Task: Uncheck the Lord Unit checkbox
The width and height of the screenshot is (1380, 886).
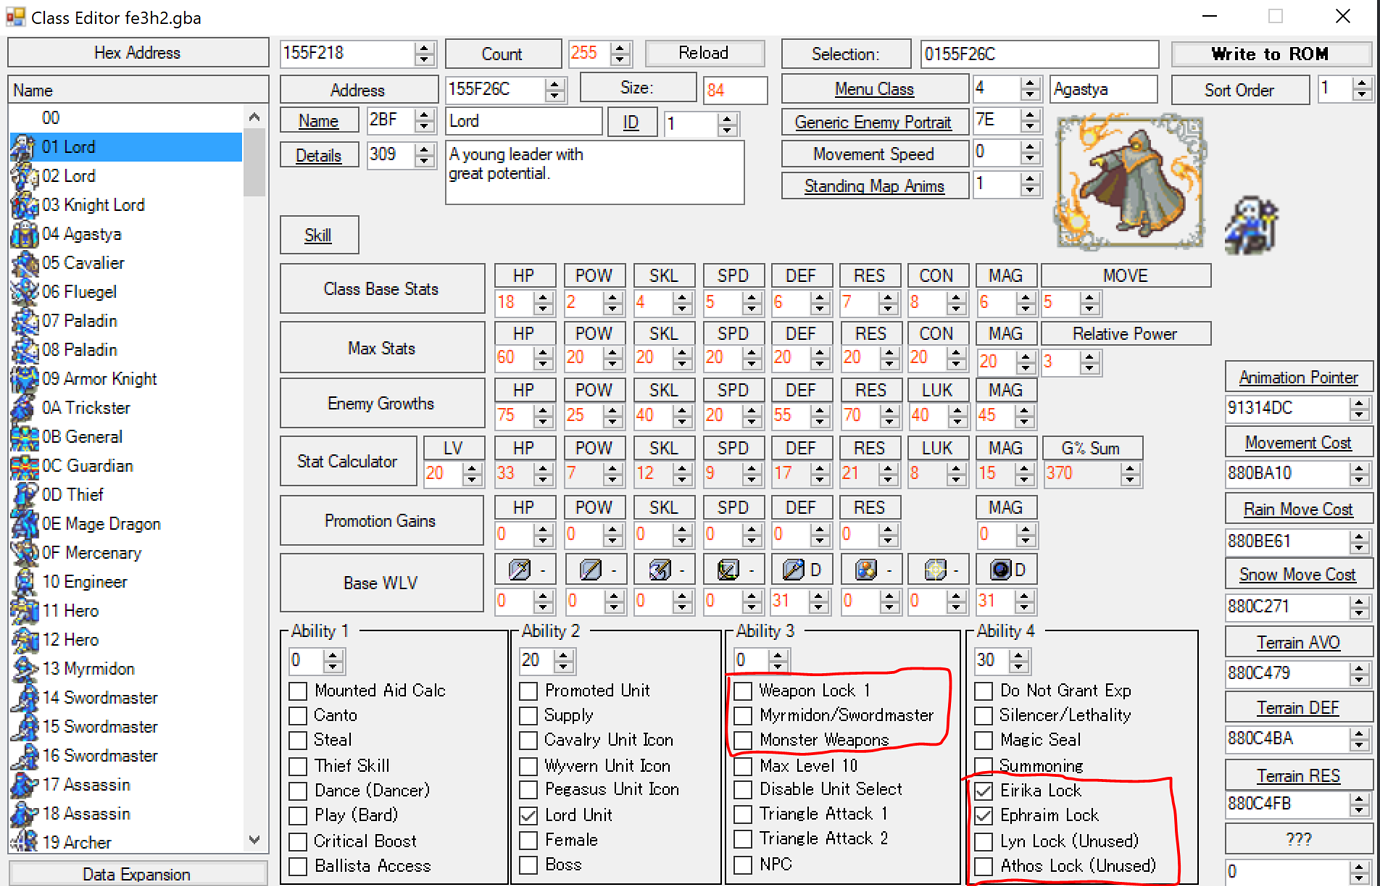Action: (529, 815)
